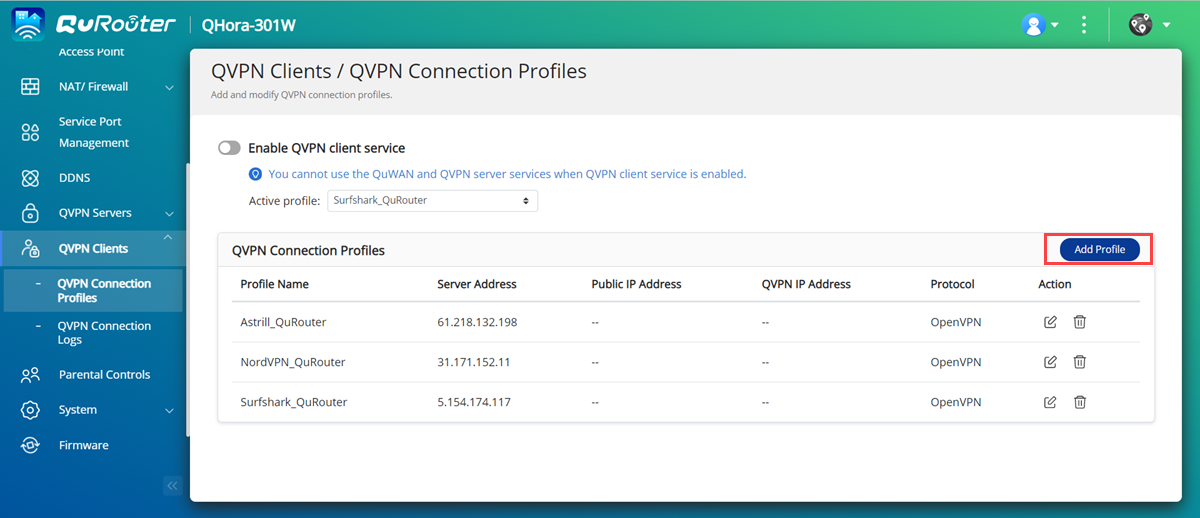Expand the NAT/Firewall chevron
This screenshot has height=518, width=1200.
coord(169,88)
